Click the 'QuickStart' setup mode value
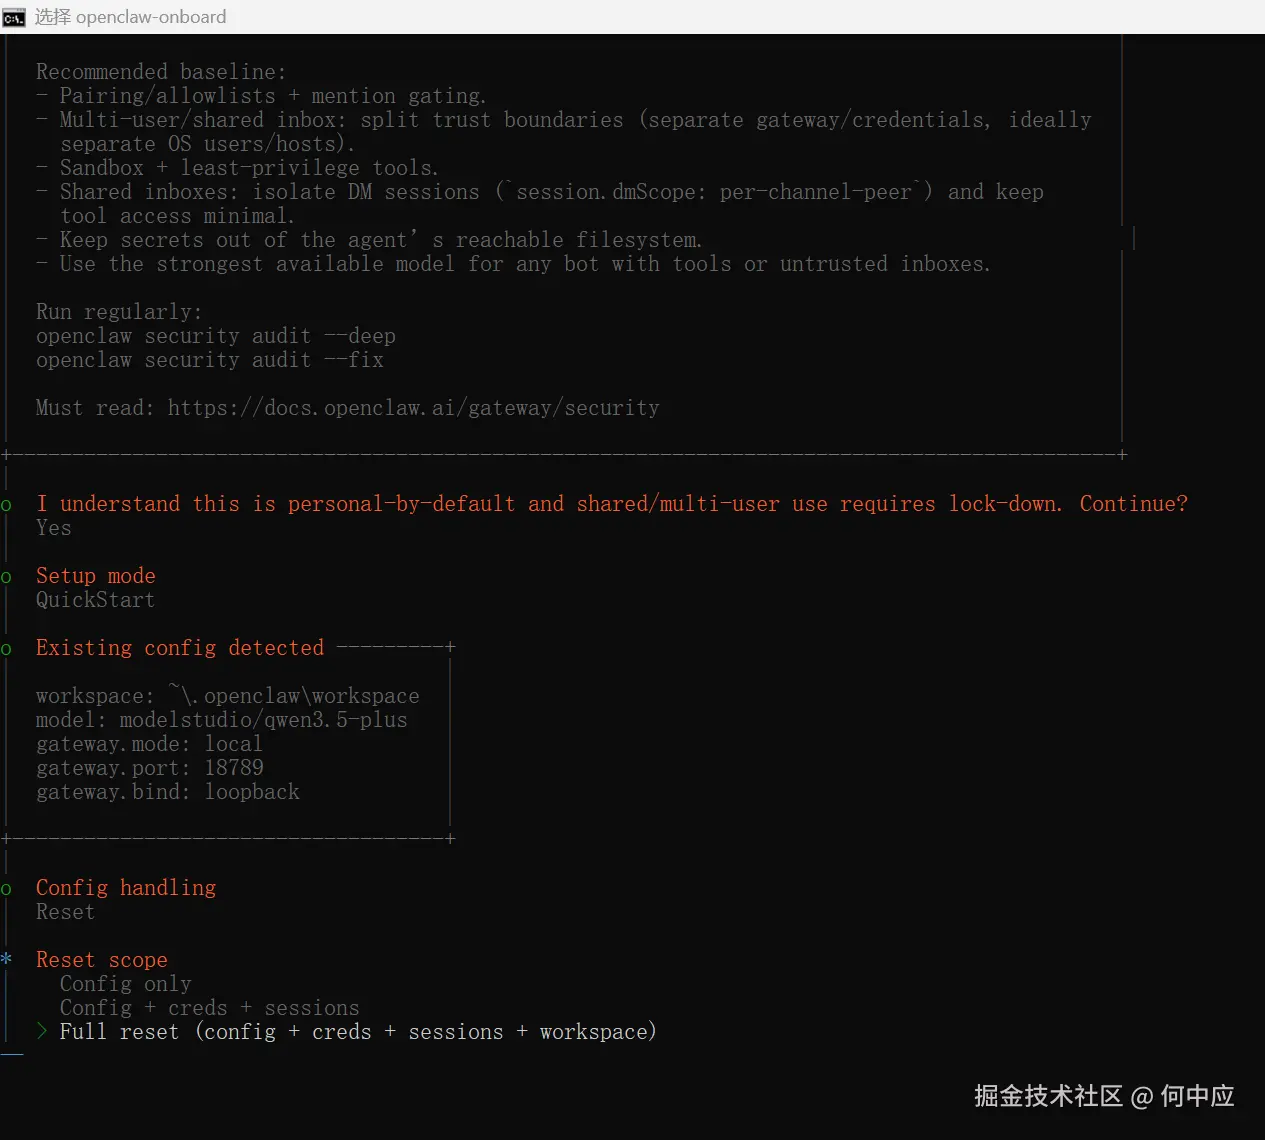The height and width of the screenshot is (1140, 1265). pyautogui.click(x=95, y=600)
